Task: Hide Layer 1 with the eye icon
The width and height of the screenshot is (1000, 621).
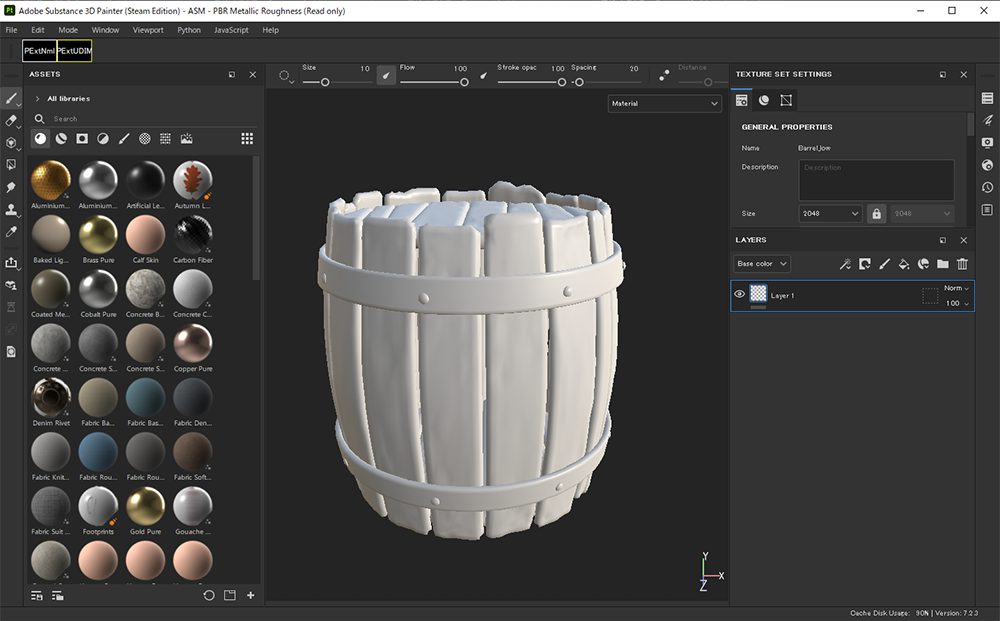Action: click(x=740, y=295)
